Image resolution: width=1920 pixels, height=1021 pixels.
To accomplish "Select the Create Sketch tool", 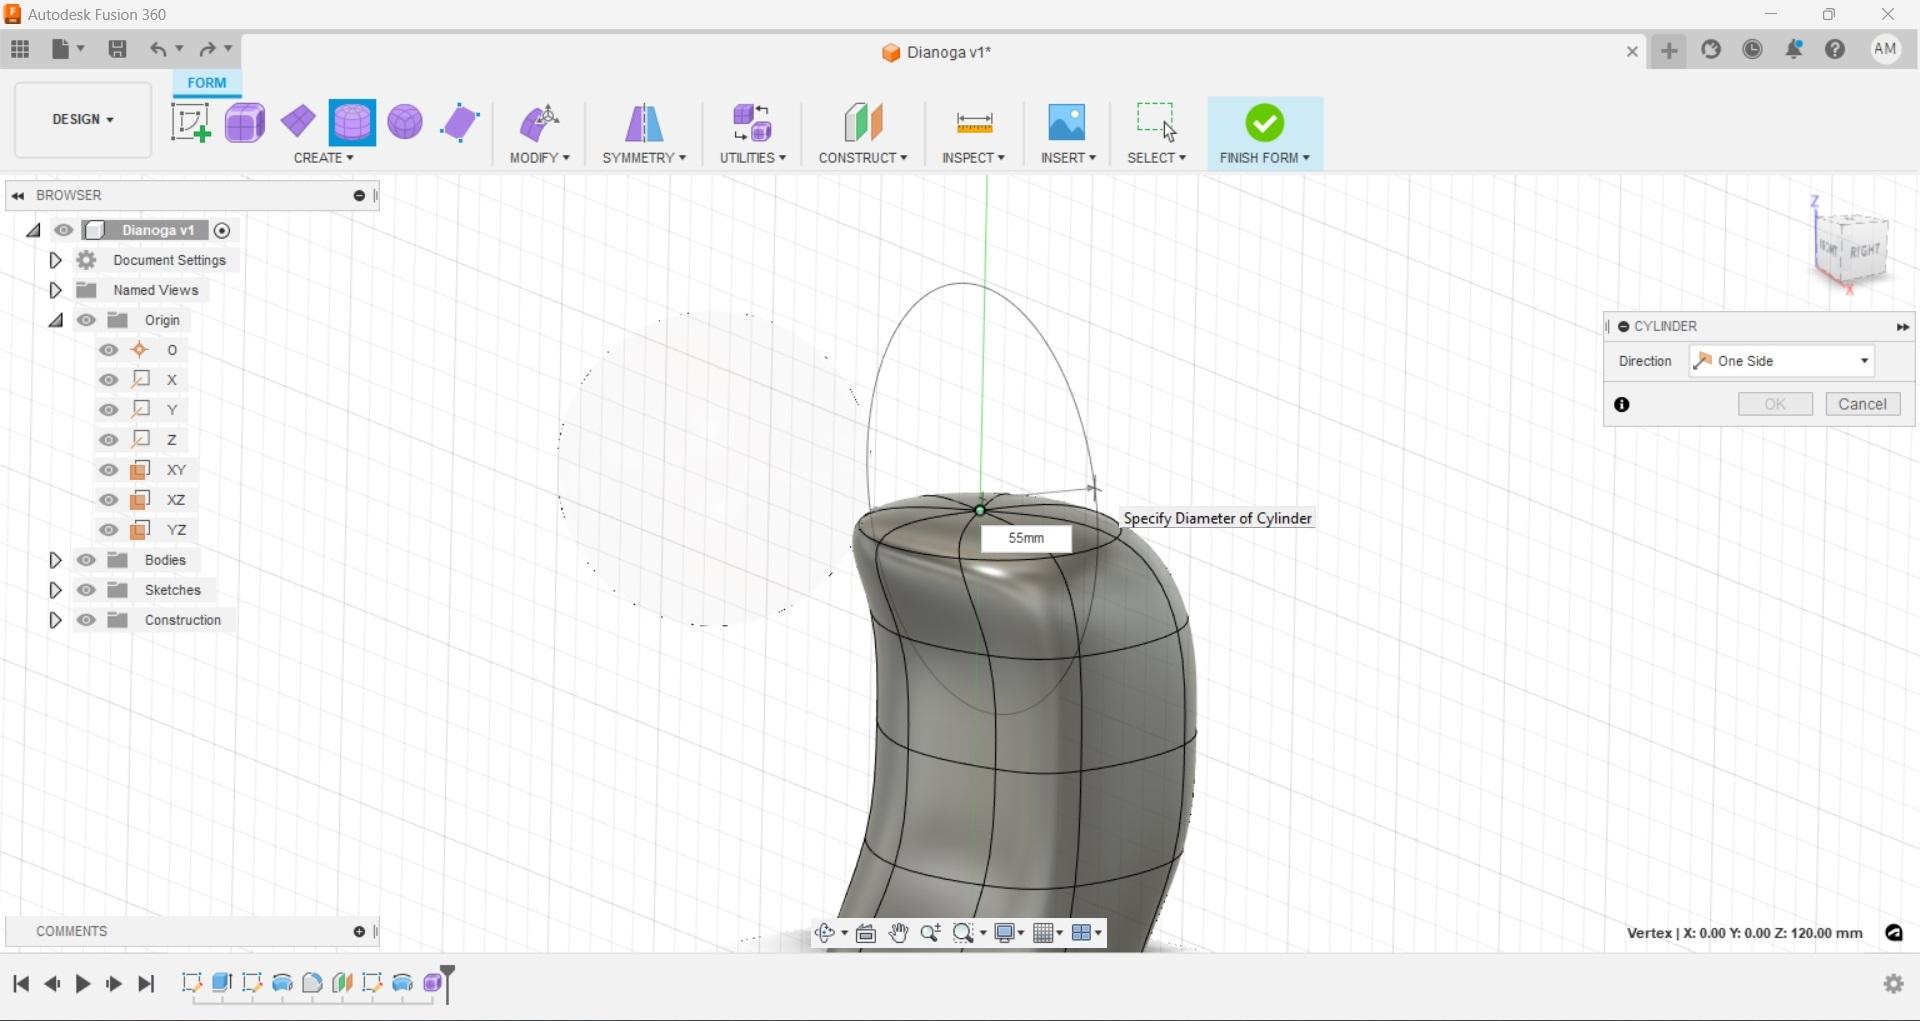I will 190,121.
